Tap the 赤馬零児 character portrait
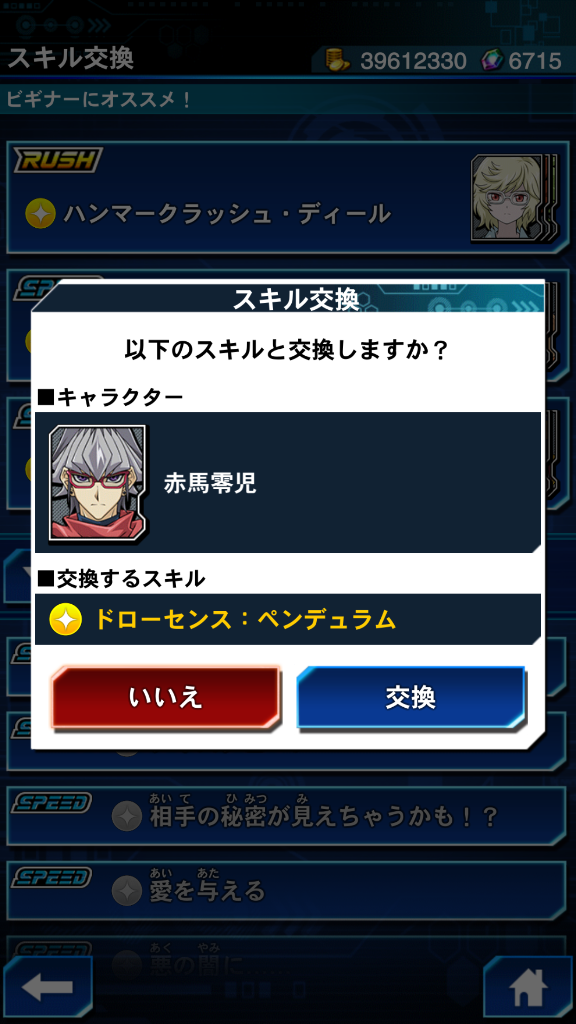Screen dimensions: 576x1024 click(x=99, y=482)
